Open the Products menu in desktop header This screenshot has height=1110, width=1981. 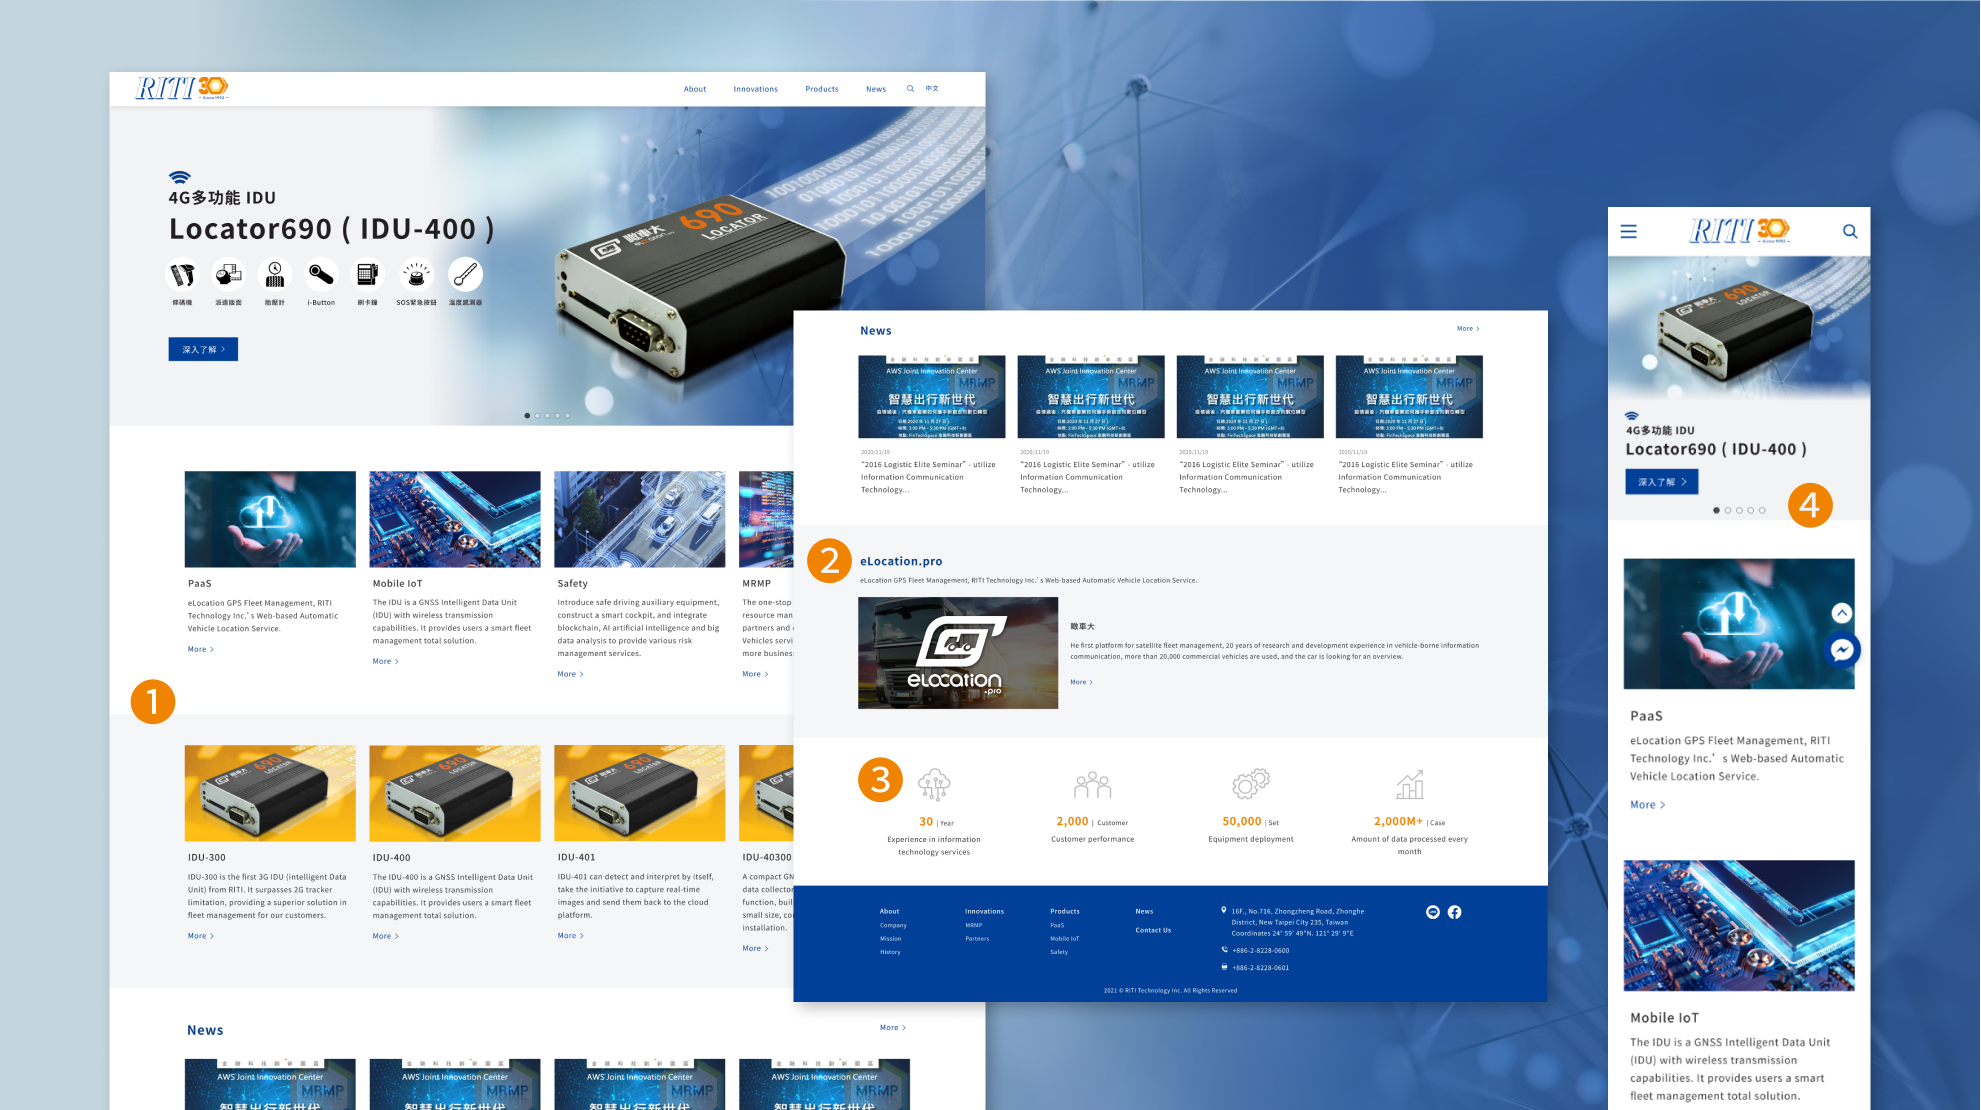point(821,89)
